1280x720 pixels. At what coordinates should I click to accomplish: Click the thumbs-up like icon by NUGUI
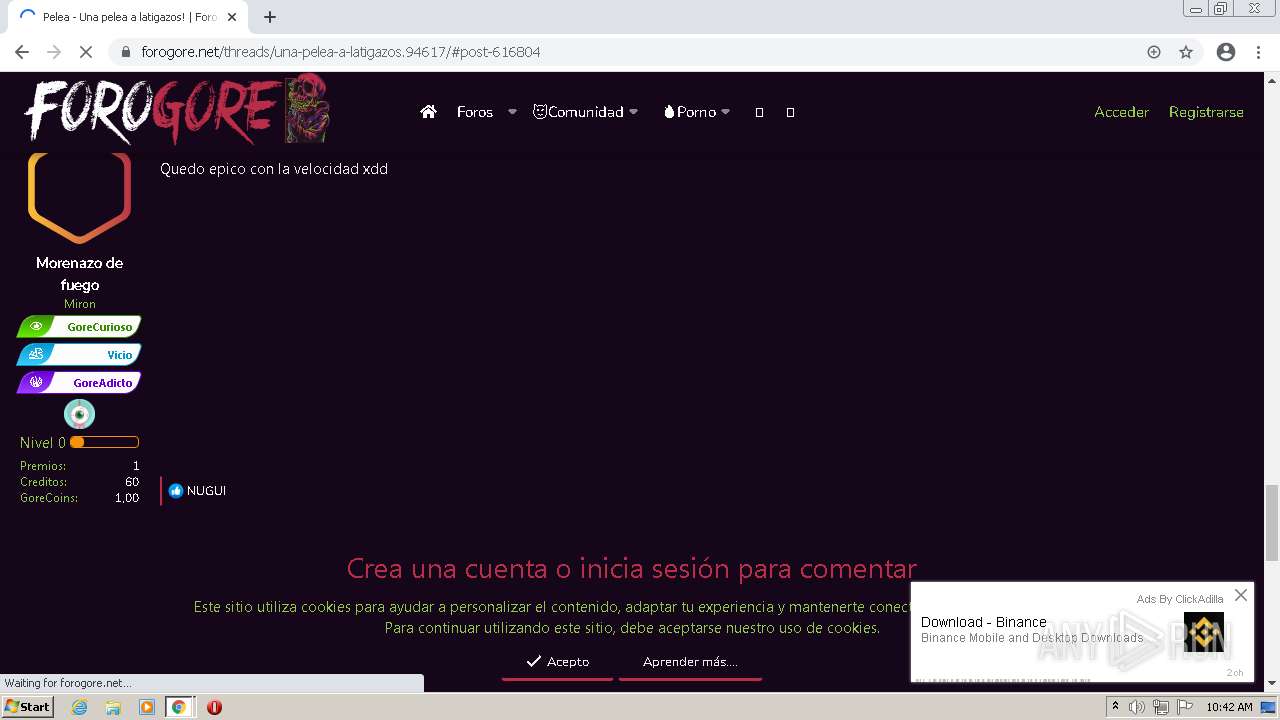pyautogui.click(x=176, y=491)
